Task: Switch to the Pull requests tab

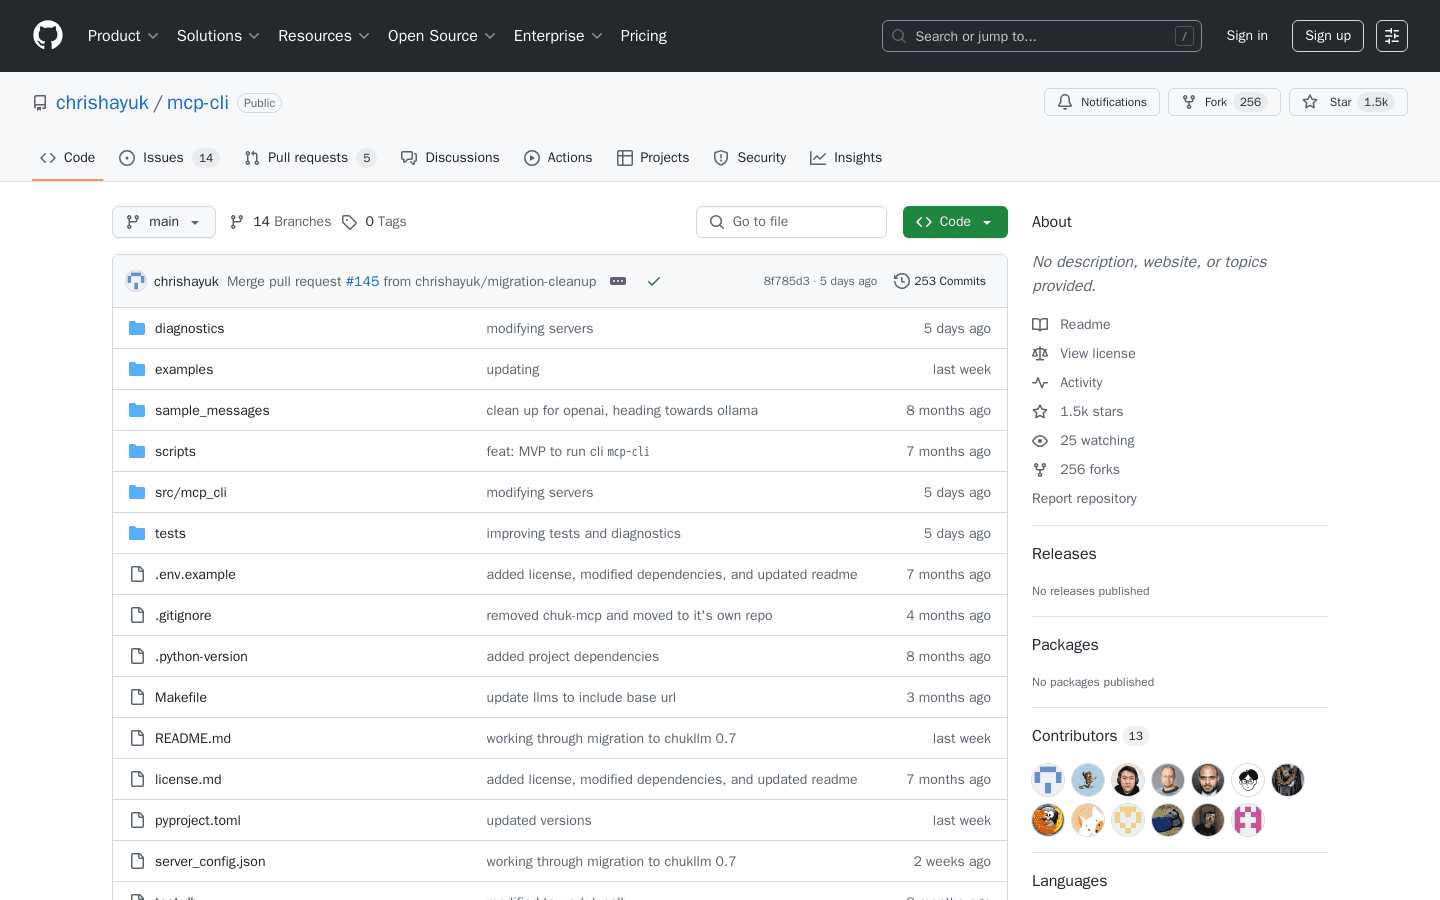Action: (309, 157)
